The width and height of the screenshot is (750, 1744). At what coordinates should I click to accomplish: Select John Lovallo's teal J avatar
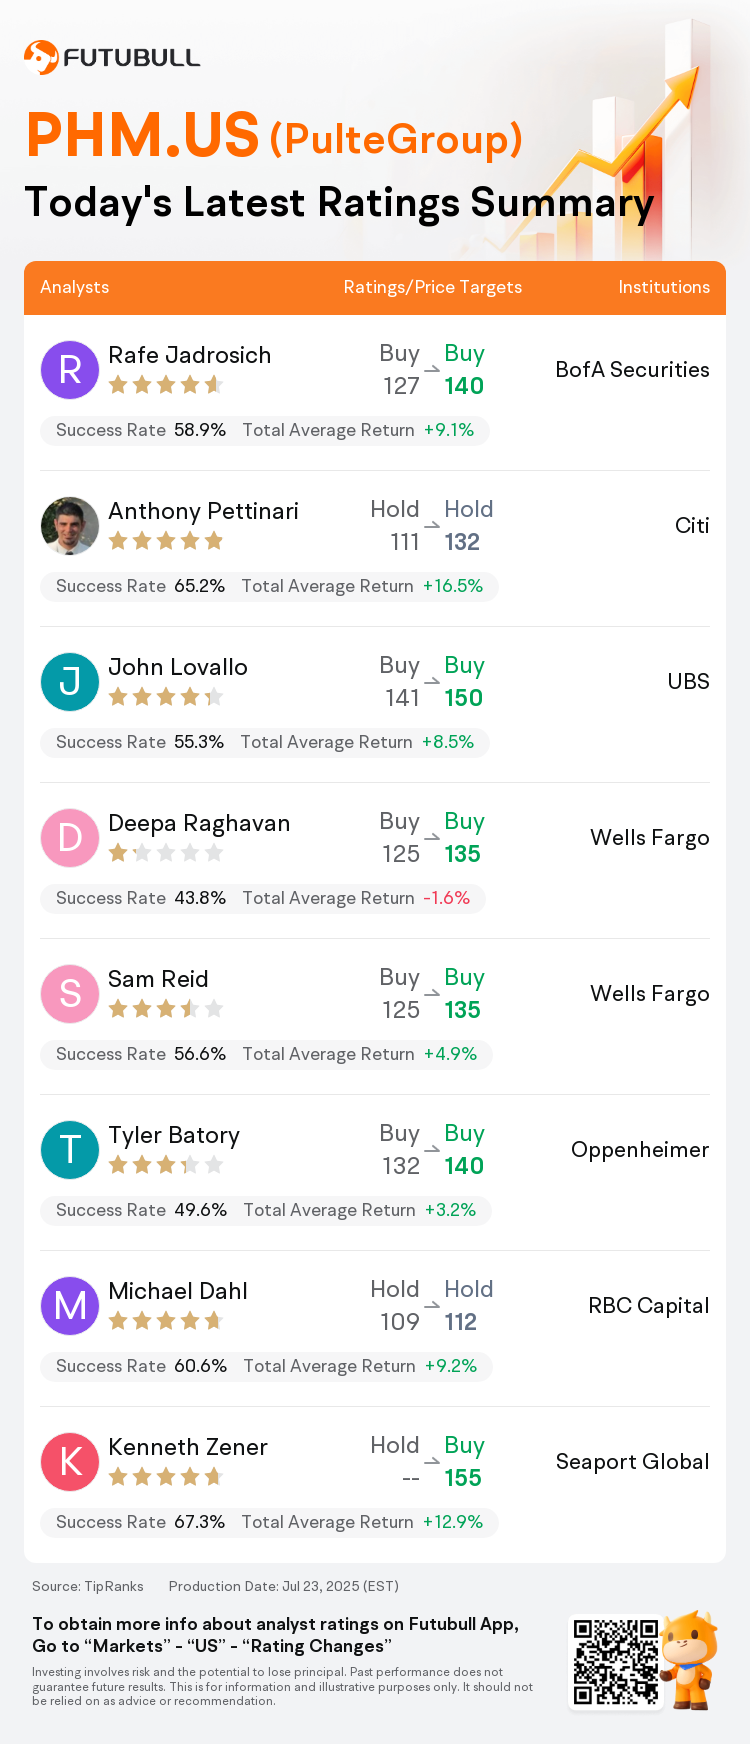(70, 682)
